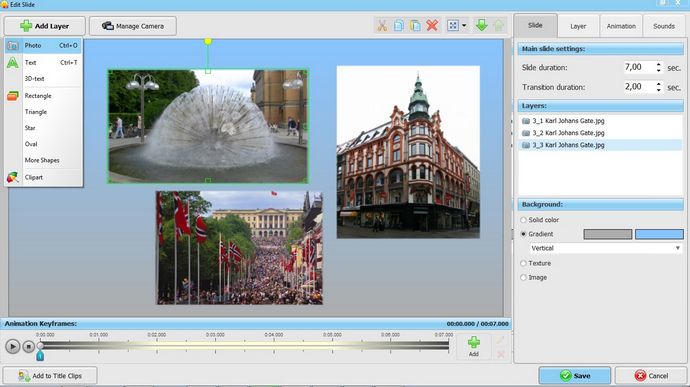690x387 pixels.
Task: Click the red Delete layer icon
Action: click(x=432, y=26)
